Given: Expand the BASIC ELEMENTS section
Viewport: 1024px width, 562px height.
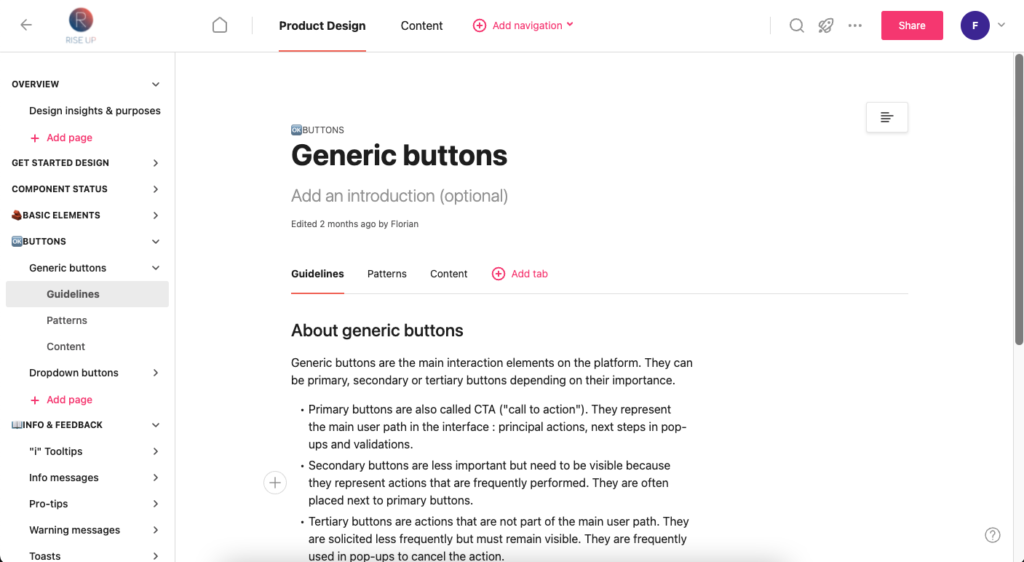Looking at the screenshot, I should [155, 215].
